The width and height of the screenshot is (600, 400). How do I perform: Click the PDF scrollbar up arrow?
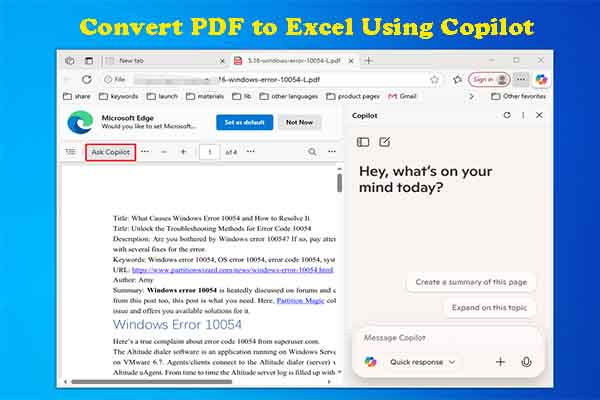click(339, 169)
